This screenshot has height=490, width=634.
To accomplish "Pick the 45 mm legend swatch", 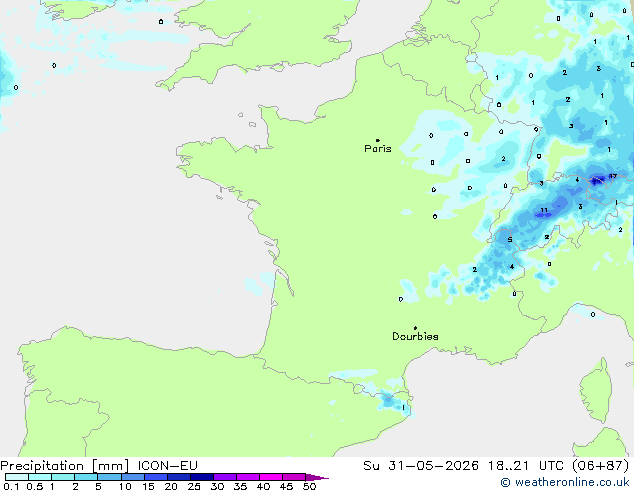I will pyautogui.click(x=294, y=477).
